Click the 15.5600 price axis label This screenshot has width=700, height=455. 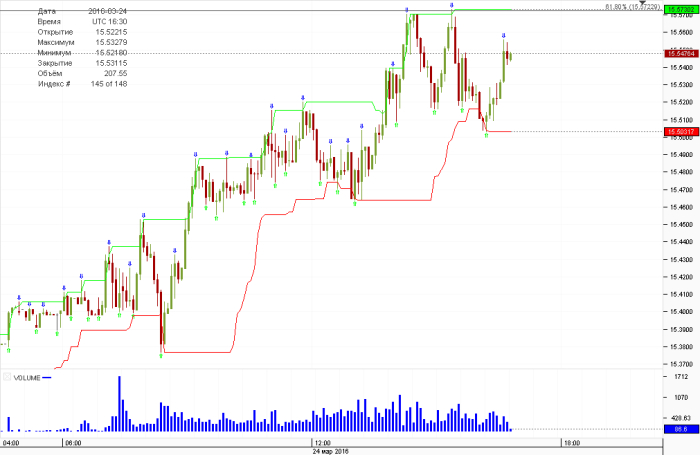tap(681, 32)
